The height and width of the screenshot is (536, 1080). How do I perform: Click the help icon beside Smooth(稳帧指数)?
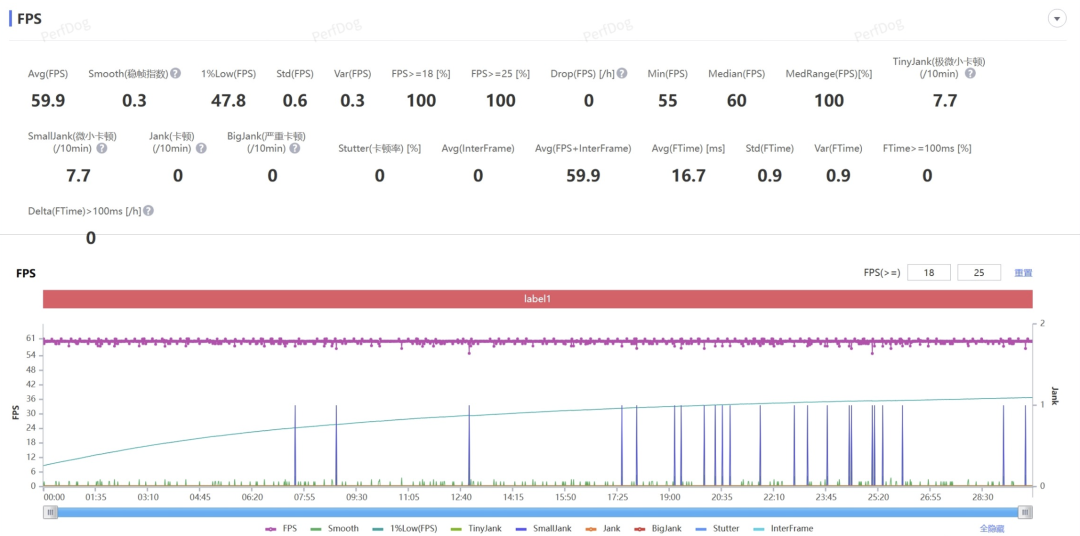(x=175, y=74)
